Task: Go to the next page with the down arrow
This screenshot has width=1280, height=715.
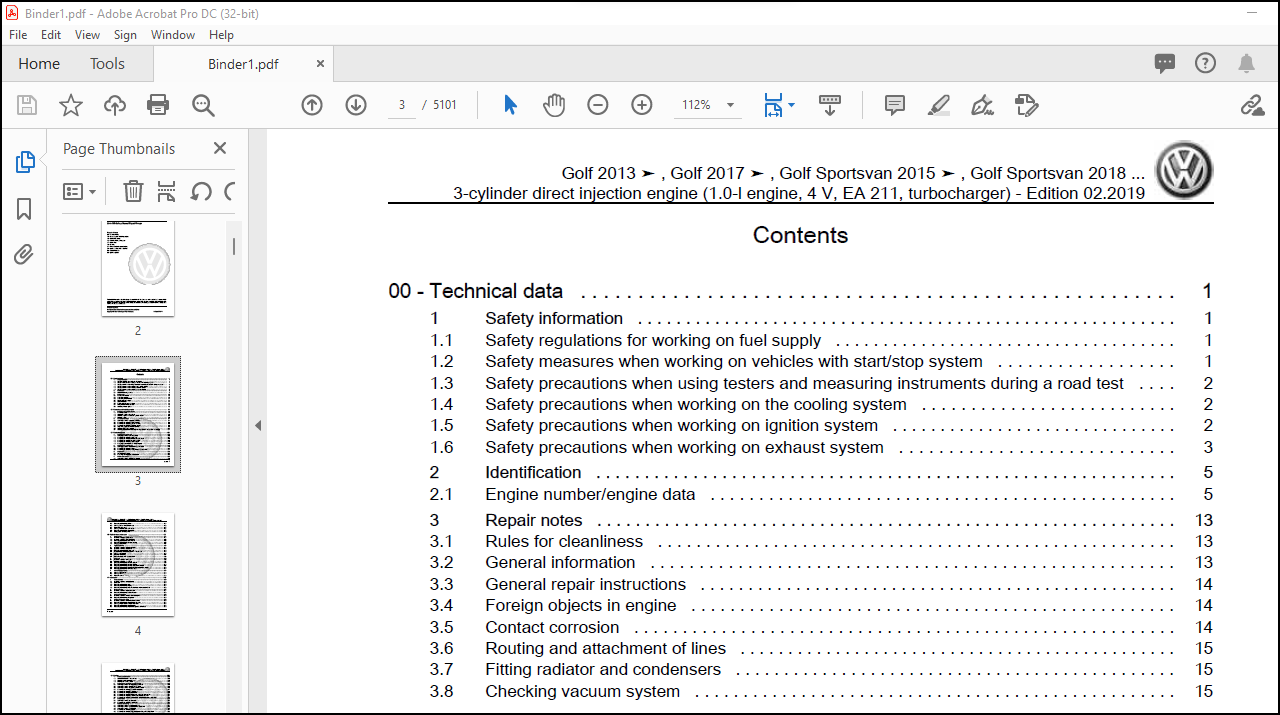Action: pos(356,105)
